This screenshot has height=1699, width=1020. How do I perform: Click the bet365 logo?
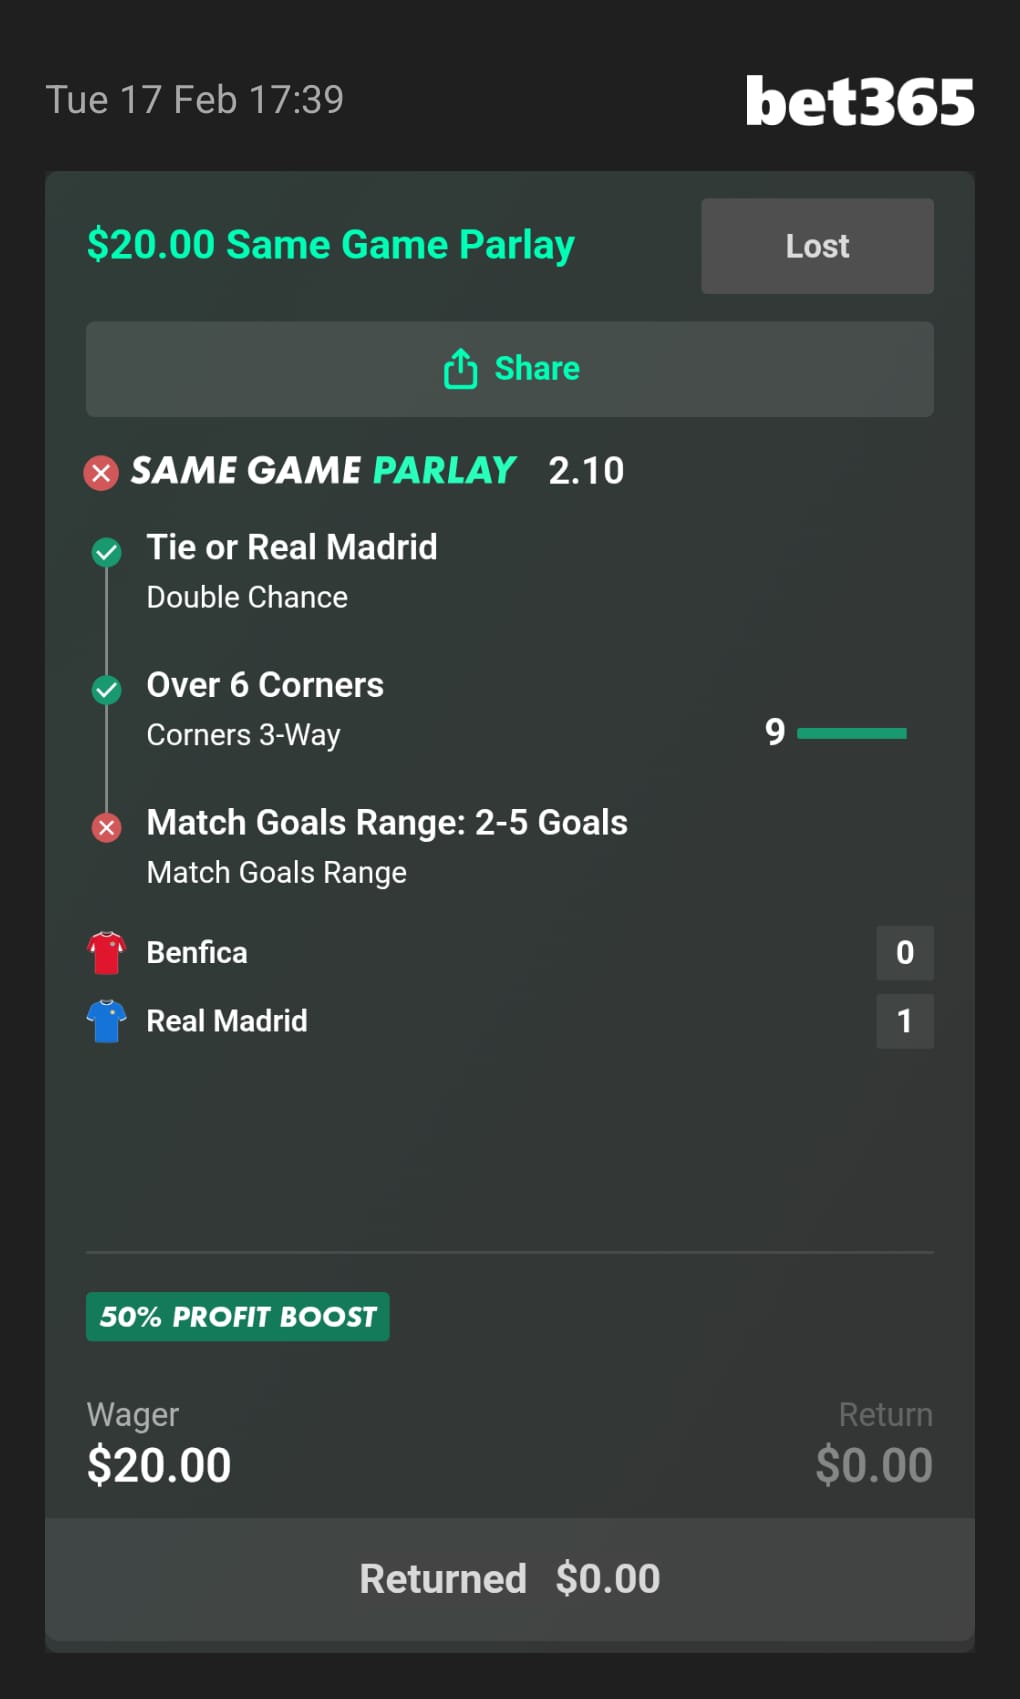tap(859, 102)
